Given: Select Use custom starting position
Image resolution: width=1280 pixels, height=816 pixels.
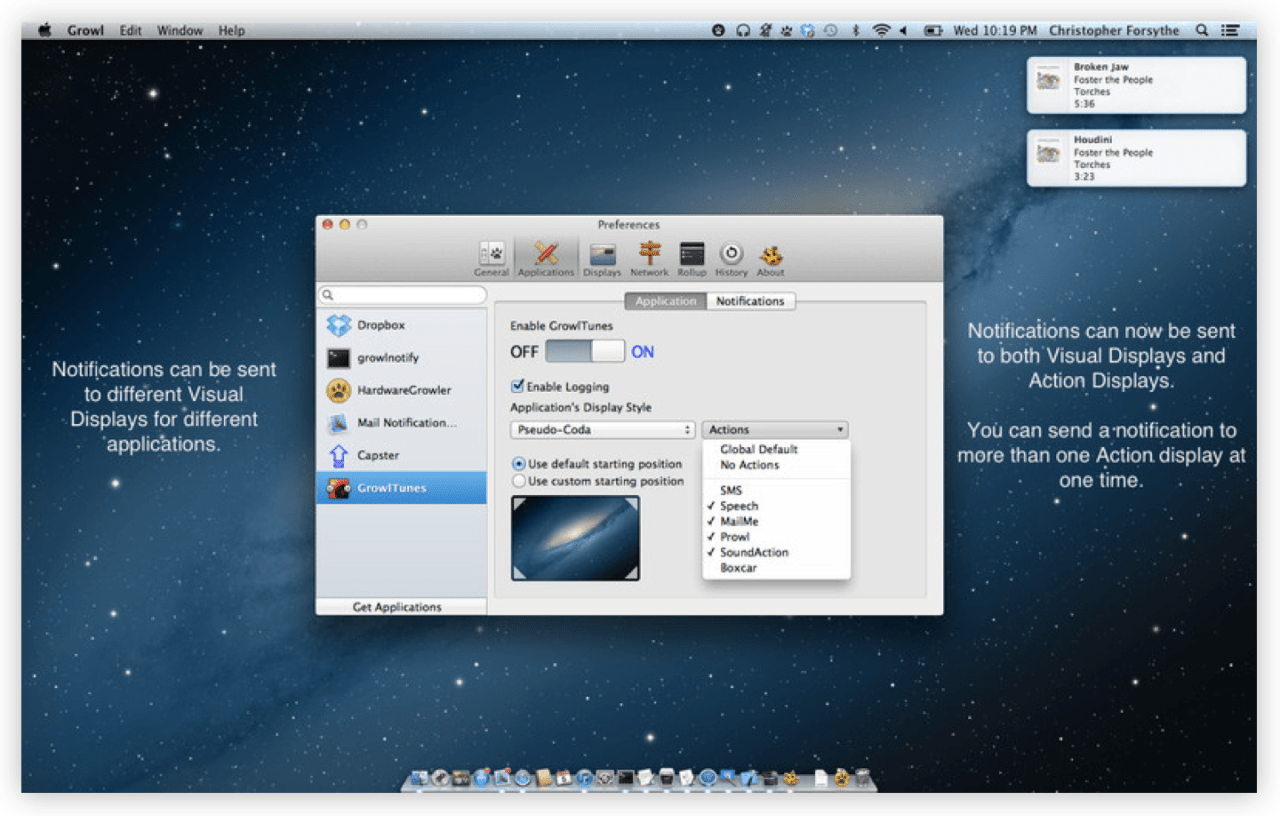Looking at the screenshot, I should coord(519,481).
